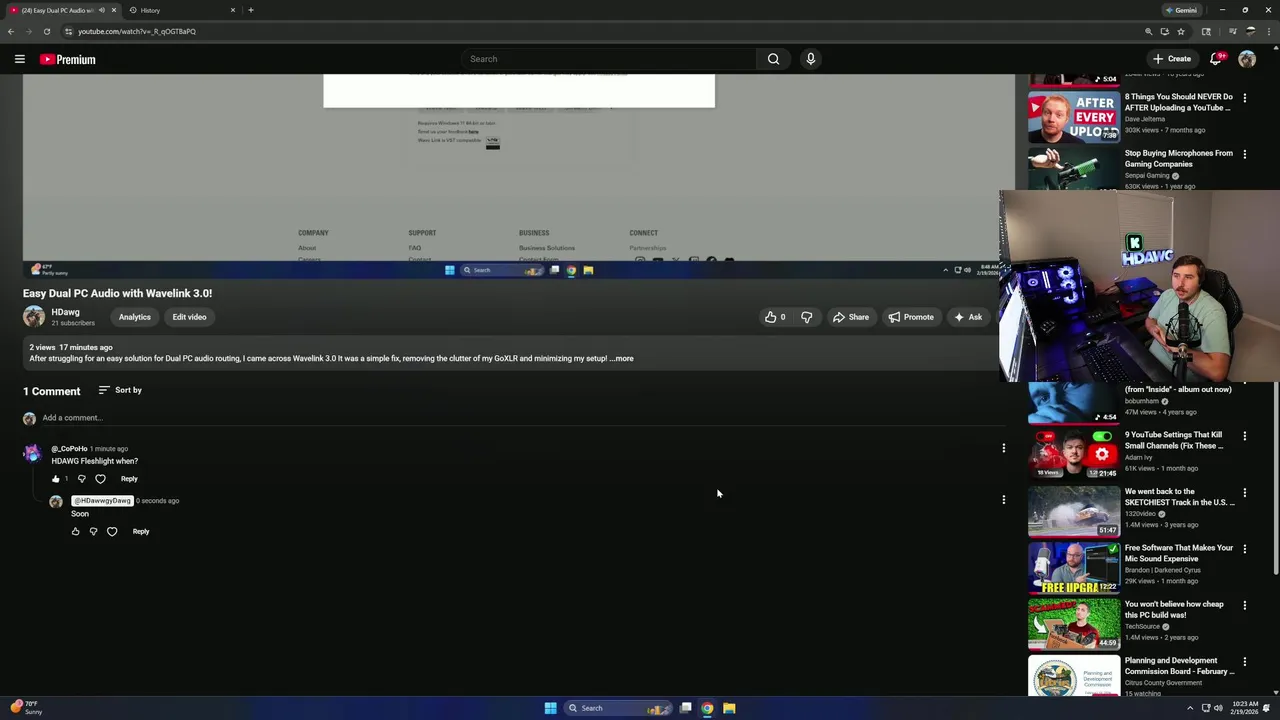Click the Create button
The image size is (1280, 720).
tap(1172, 59)
